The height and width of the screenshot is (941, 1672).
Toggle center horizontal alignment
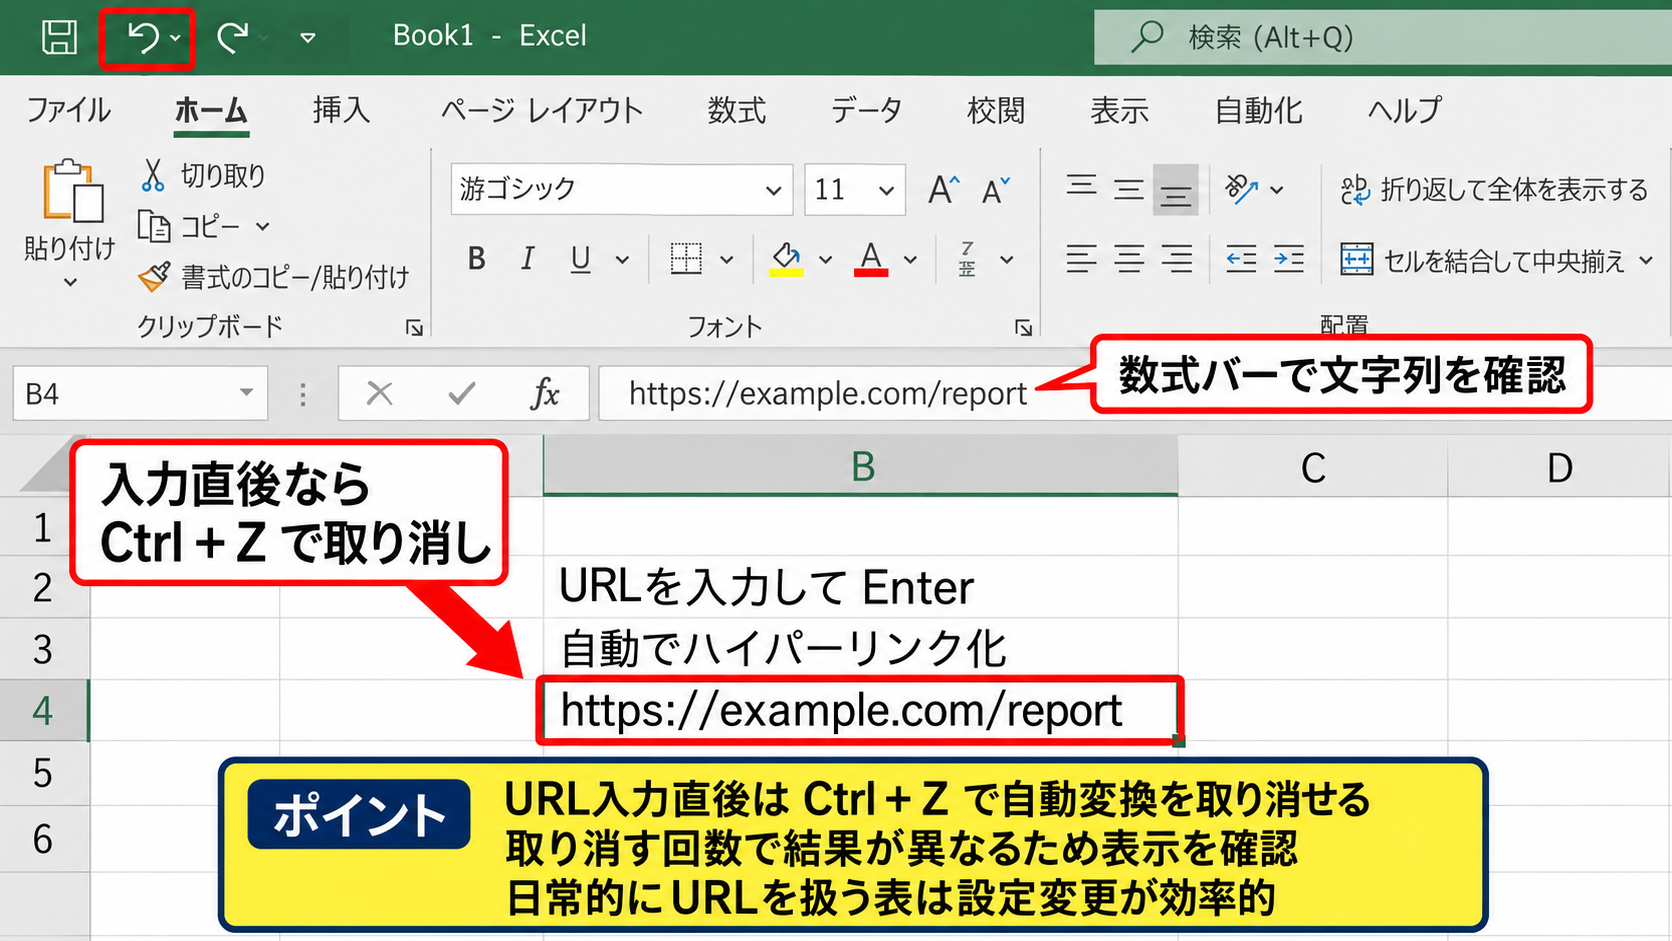[1129, 259]
